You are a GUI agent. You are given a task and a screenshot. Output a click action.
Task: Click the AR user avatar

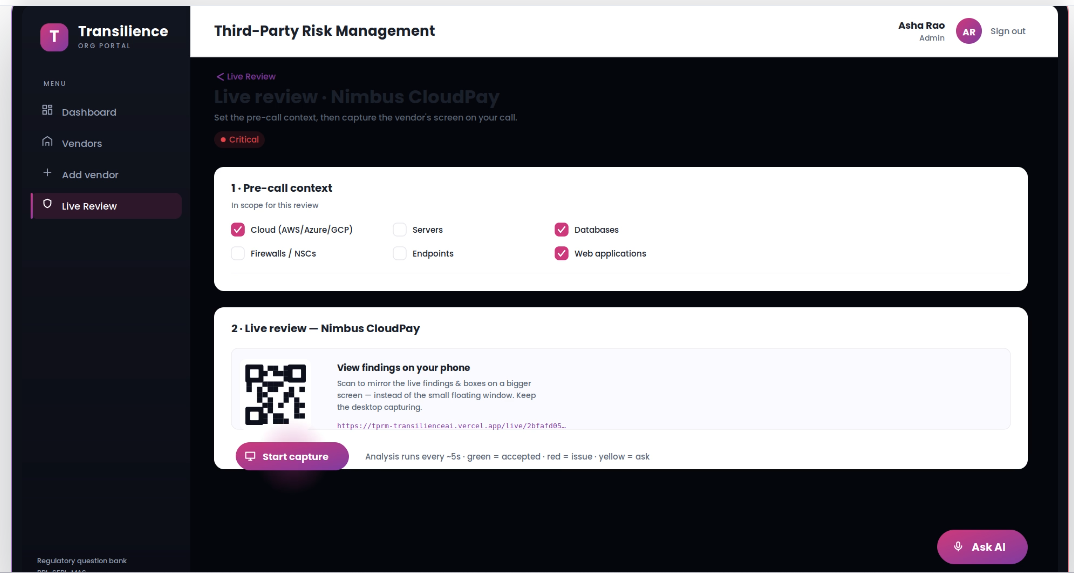pyautogui.click(x=969, y=31)
